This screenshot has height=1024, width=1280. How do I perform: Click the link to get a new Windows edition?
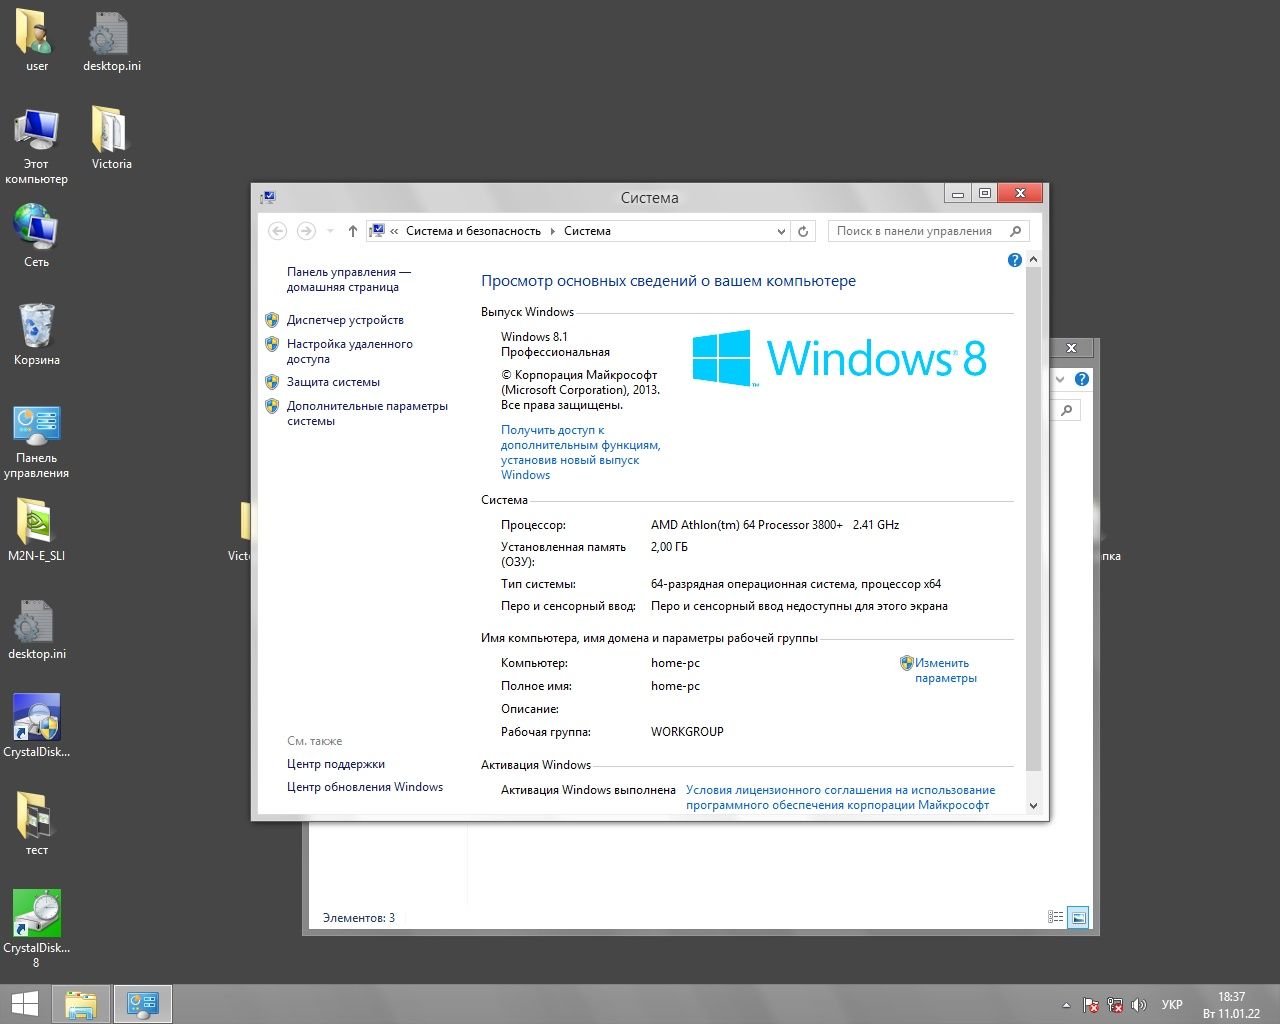581,452
